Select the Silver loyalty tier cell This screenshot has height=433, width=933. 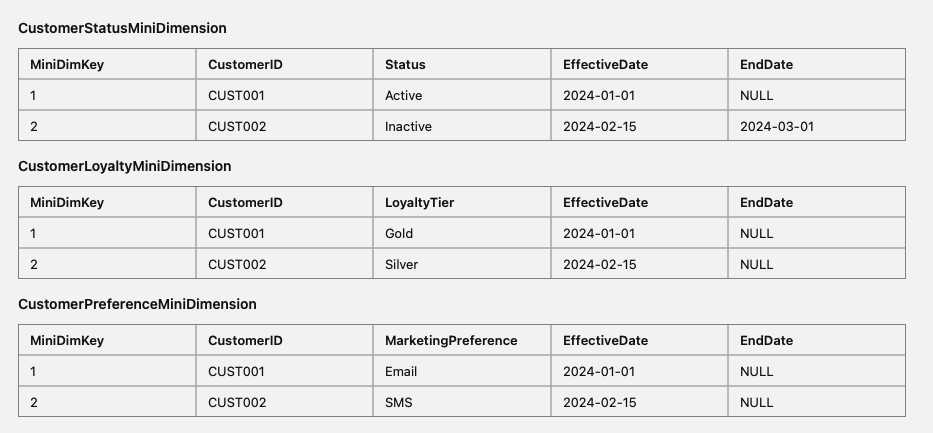tap(401, 265)
